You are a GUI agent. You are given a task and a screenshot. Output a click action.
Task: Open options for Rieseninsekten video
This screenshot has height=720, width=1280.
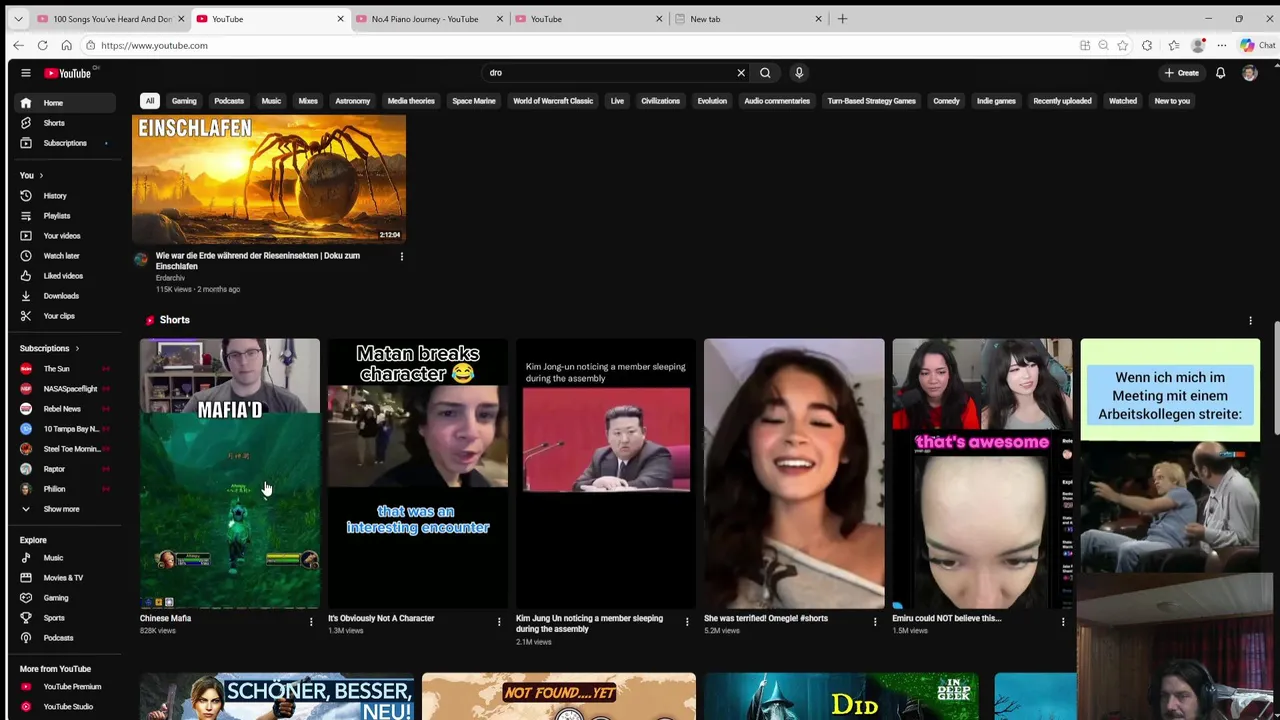402,257
